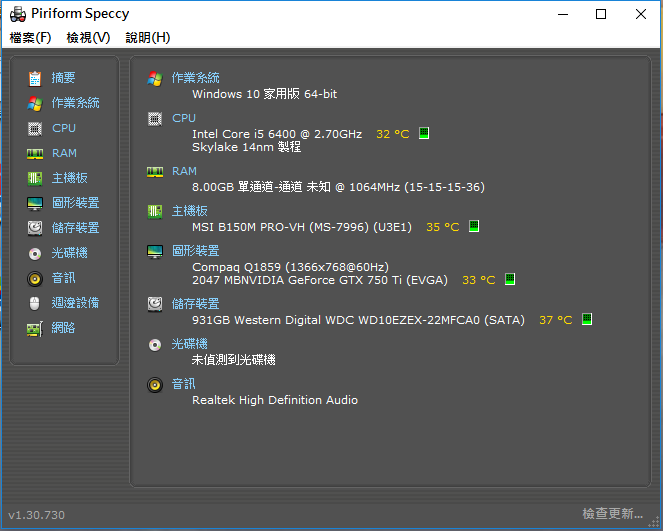Click version text v1.30.730
The image size is (663, 531).
[x=36, y=515]
